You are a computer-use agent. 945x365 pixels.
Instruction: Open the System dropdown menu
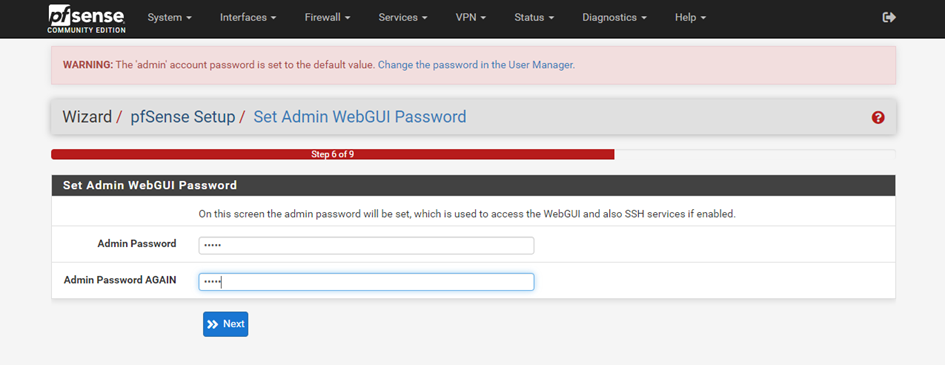click(169, 17)
